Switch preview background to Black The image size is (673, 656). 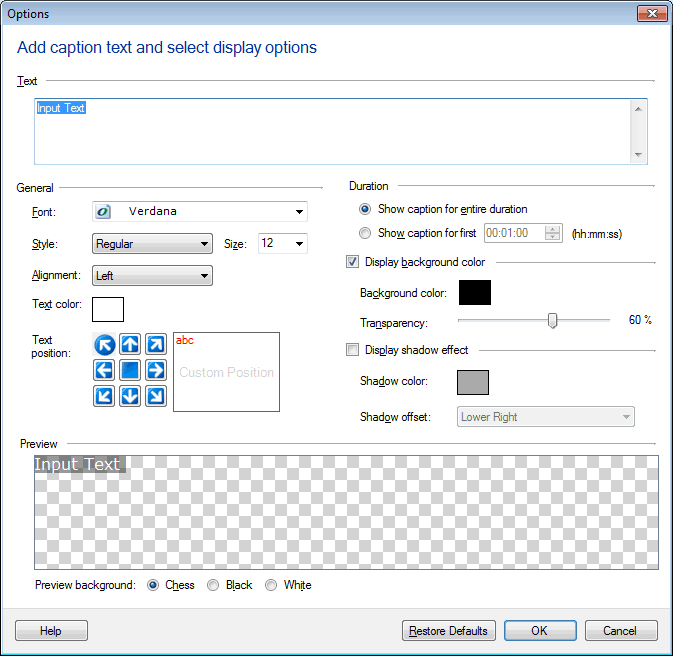click(x=213, y=585)
